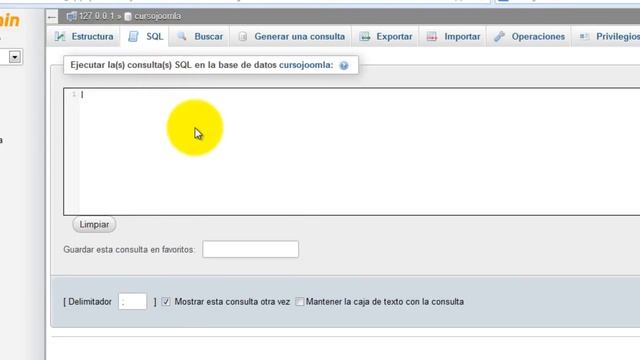Go to the Importar tab
The height and width of the screenshot is (360, 640).
453,37
